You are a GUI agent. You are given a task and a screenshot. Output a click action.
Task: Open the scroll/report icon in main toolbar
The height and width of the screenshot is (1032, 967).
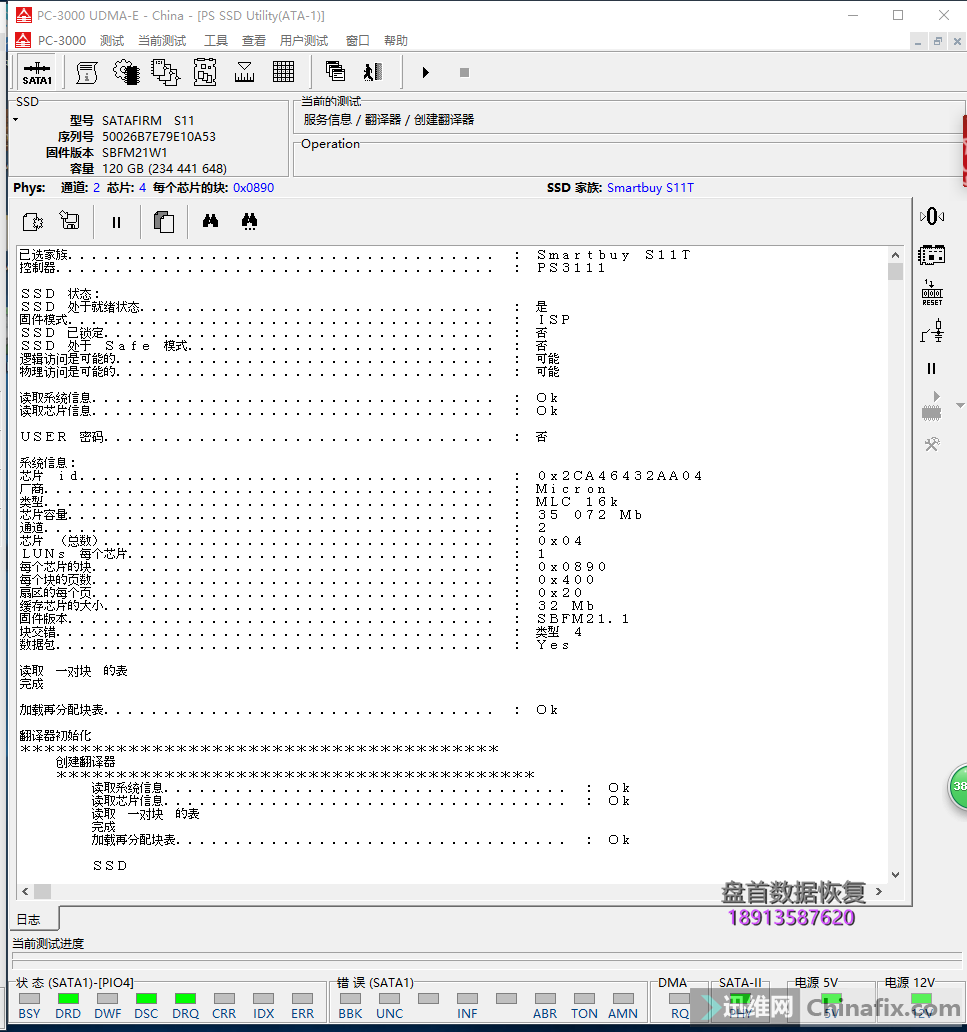click(86, 72)
